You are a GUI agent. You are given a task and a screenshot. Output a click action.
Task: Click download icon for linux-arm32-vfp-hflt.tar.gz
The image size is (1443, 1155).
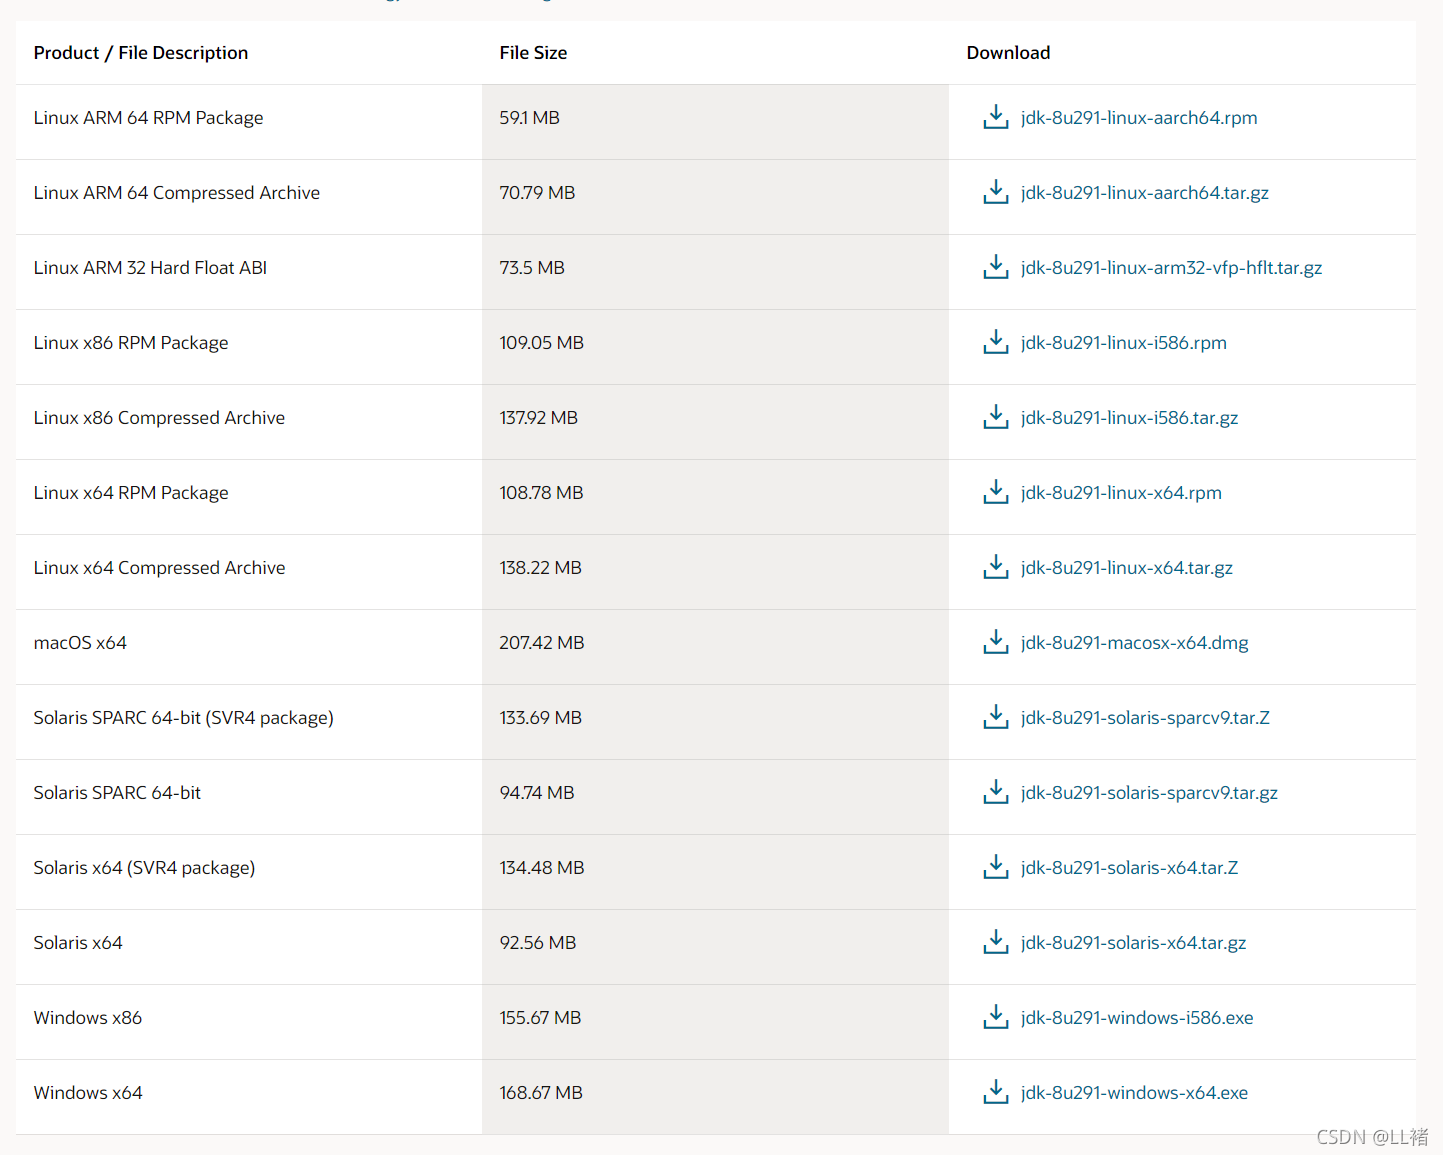click(x=995, y=267)
